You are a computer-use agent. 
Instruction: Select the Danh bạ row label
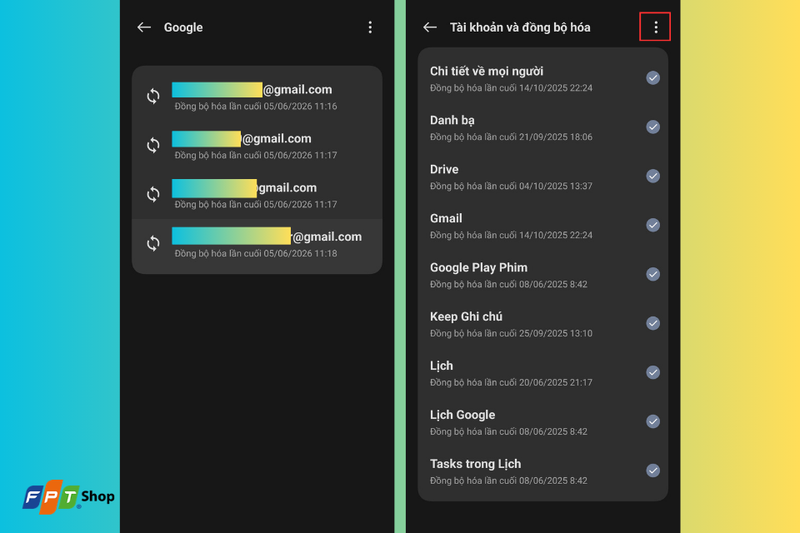(452, 120)
